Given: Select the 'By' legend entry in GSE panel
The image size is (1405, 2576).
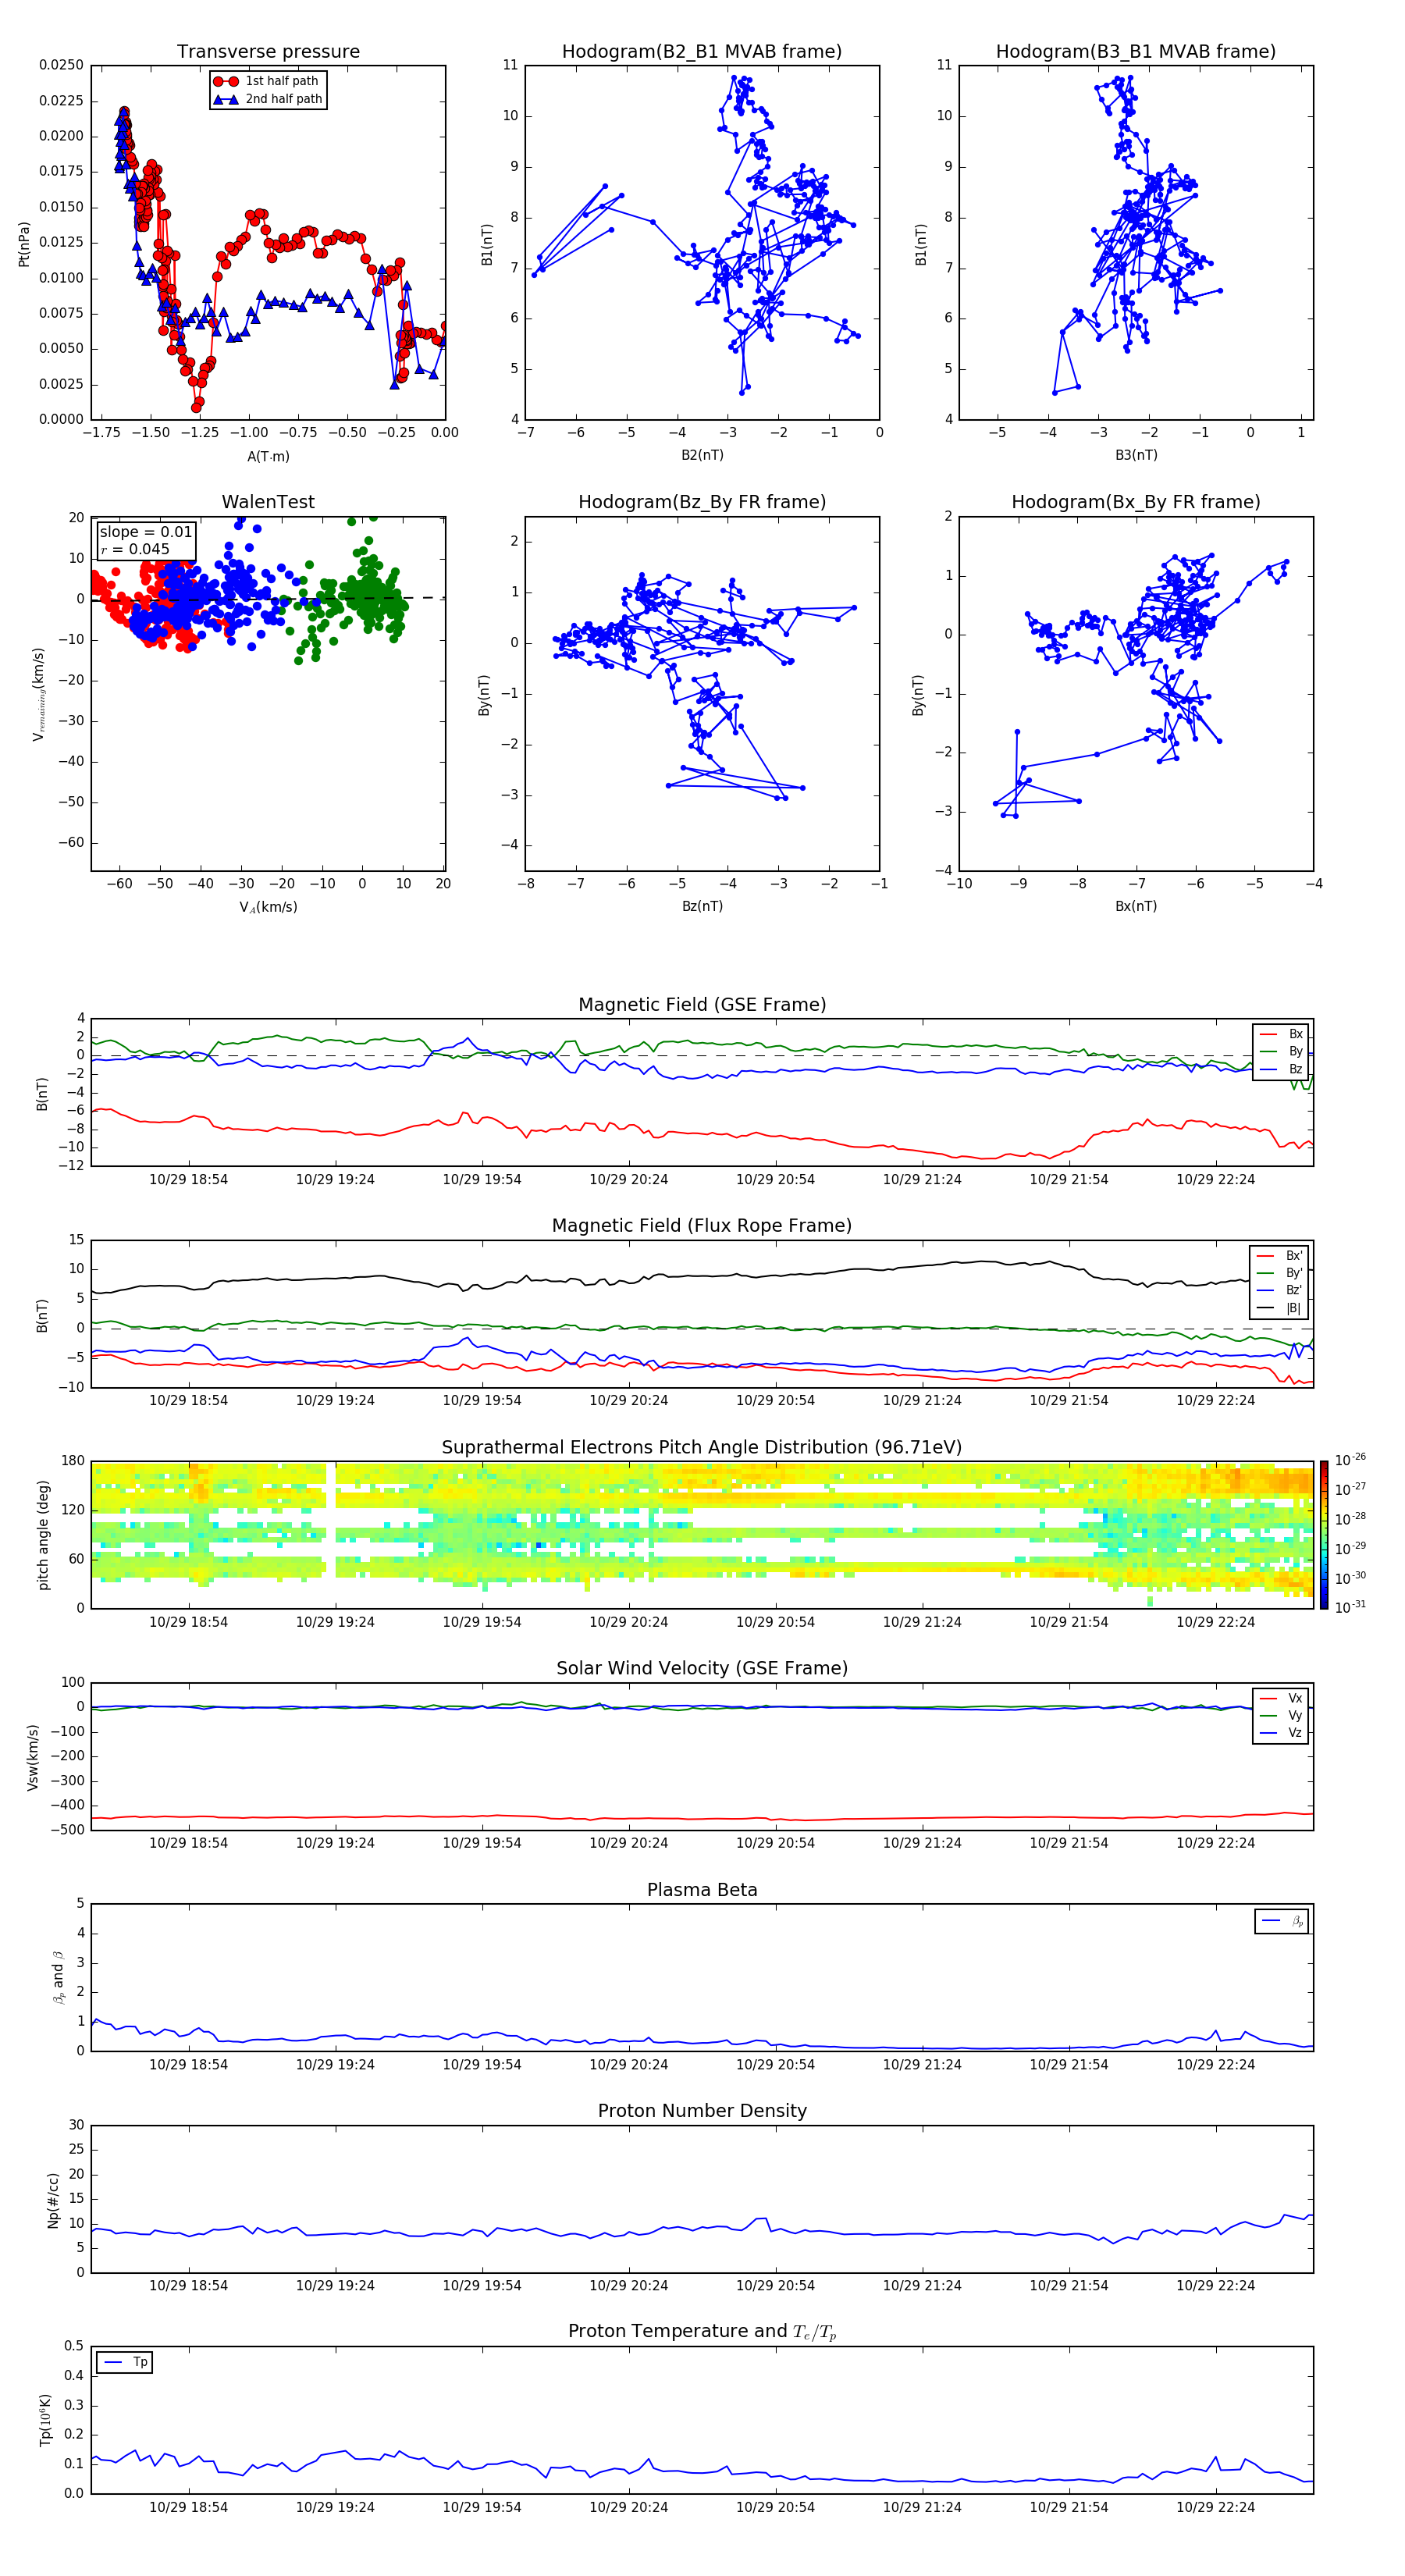Looking at the screenshot, I should click(x=1281, y=1051).
